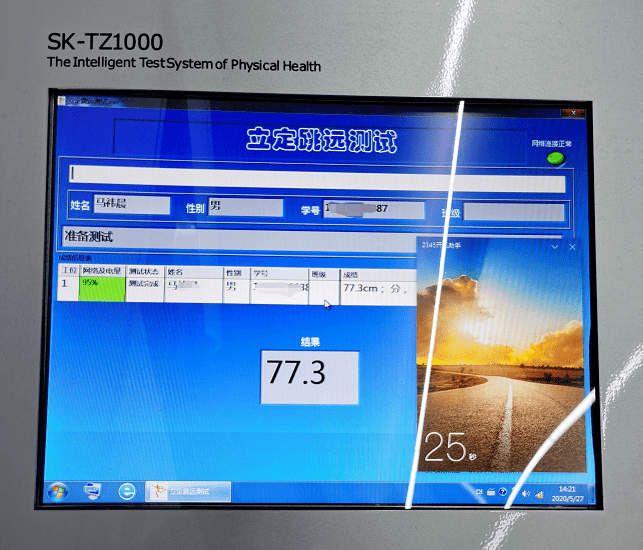Screen dimensions: 643x550
Task: Close the 2345 boot assistant popup
Action: (572, 247)
